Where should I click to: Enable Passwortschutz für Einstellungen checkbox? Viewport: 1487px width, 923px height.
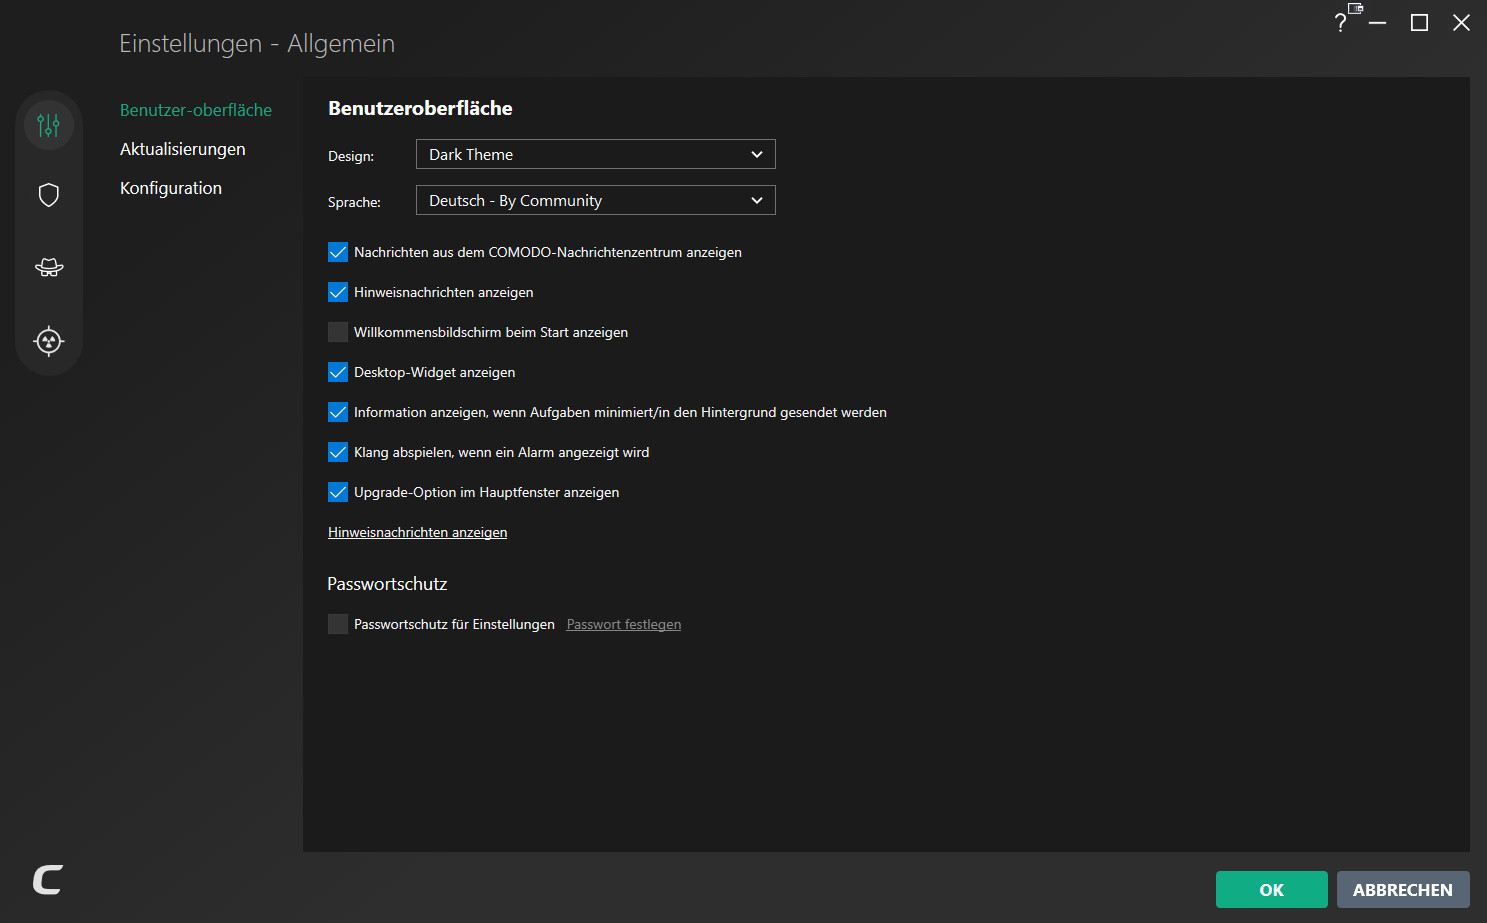click(338, 624)
